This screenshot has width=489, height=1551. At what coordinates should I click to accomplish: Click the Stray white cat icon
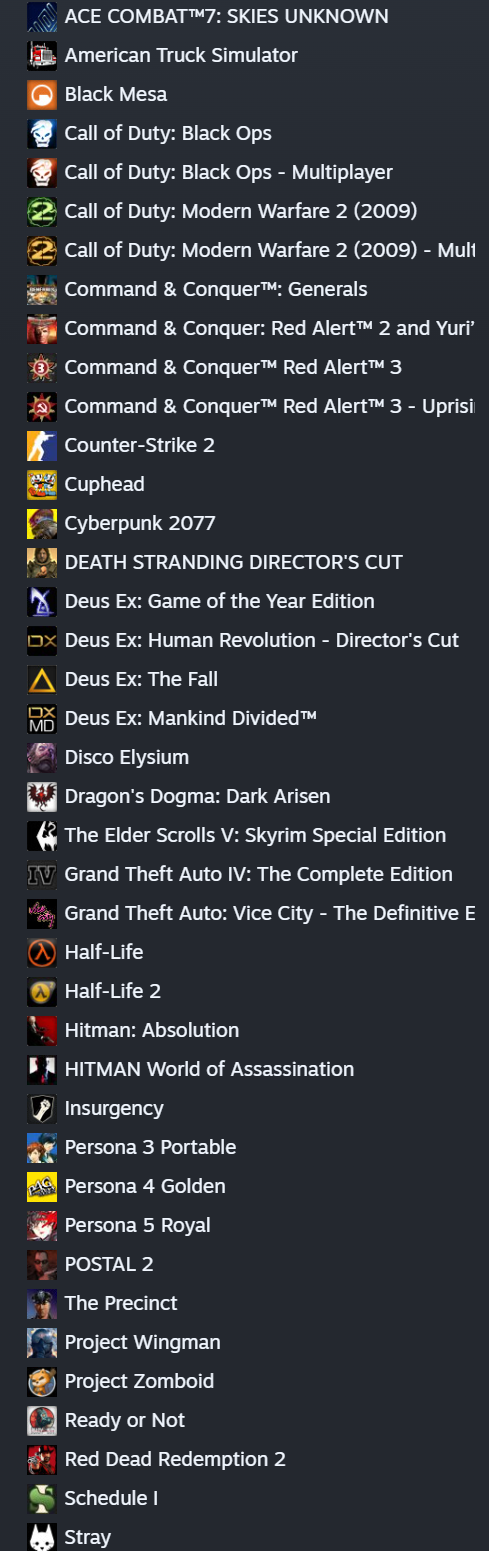pyautogui.click(x=42, y=1537)
